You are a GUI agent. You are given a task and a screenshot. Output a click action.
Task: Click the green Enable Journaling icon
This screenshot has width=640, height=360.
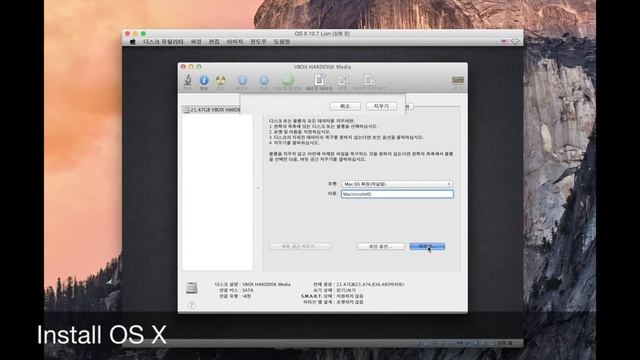[288, 80]
